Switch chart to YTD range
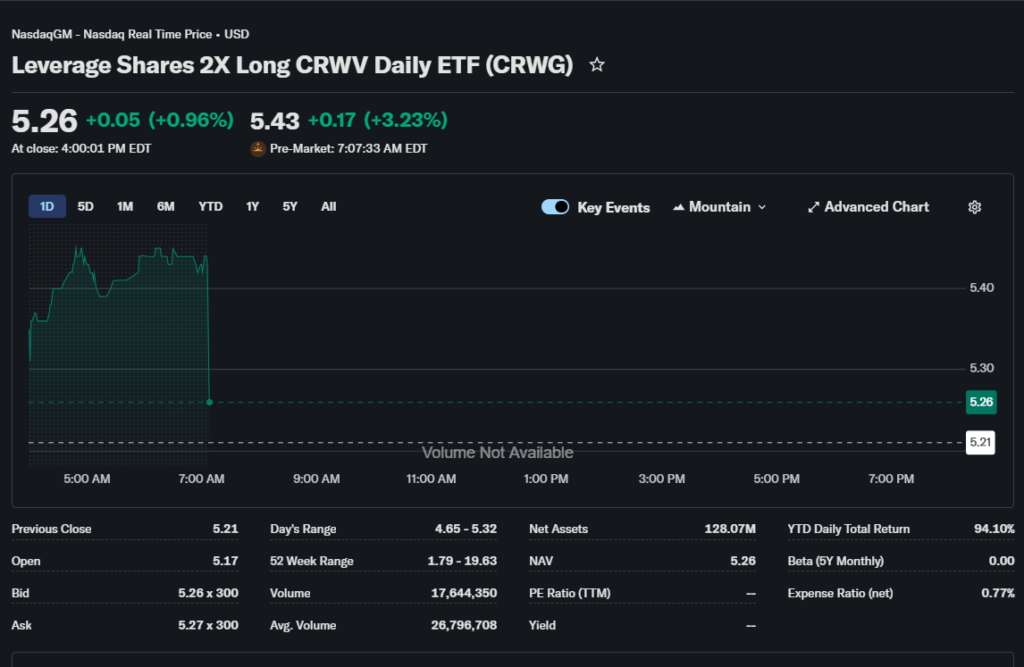Image resolution: width=1024 pixels, height=667 pixels. click(210, 207)
